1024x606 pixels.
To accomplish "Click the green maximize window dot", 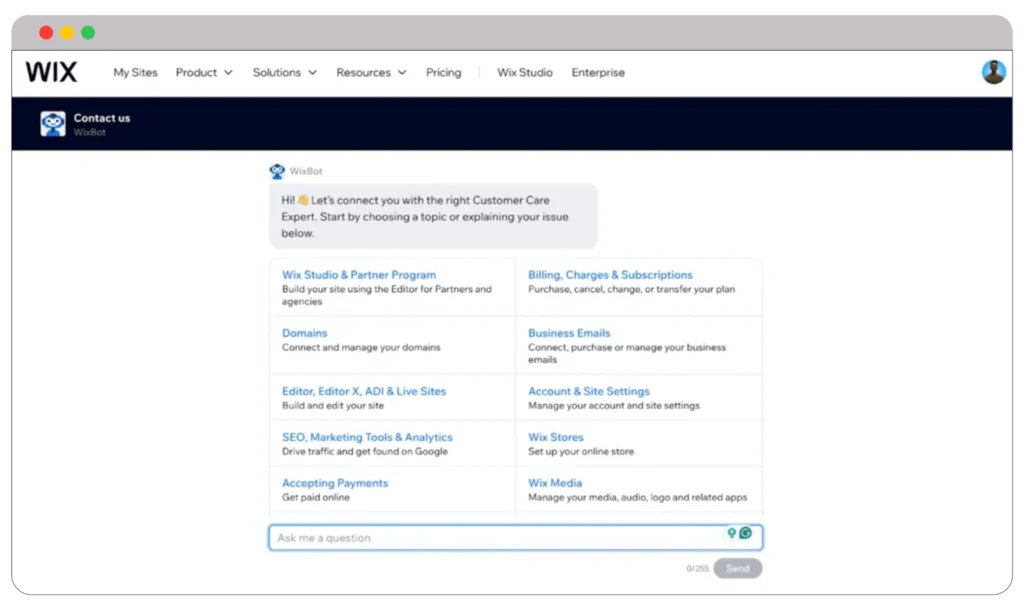I will pyautogui.click(x=88, y=33).
